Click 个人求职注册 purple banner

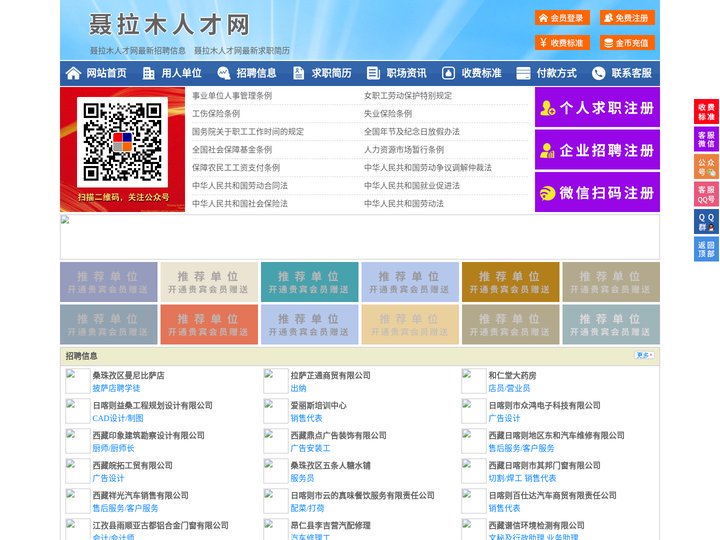(597, 107)
